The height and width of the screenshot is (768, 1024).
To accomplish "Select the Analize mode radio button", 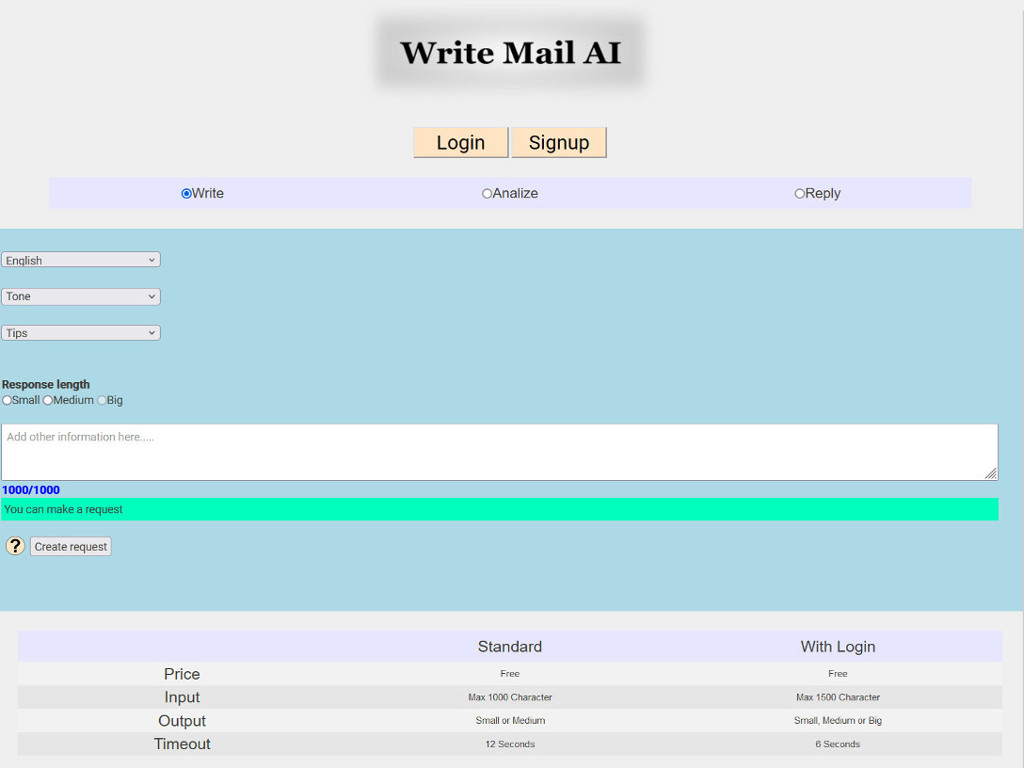I will click(487, 193).
